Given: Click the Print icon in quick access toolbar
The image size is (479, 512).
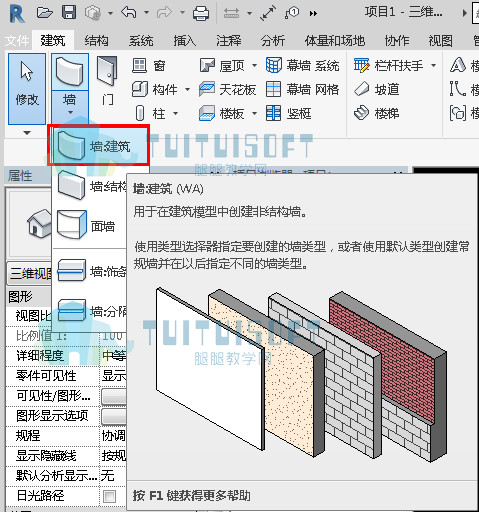Looking at the screenshot, I should [x=201, y=13].
